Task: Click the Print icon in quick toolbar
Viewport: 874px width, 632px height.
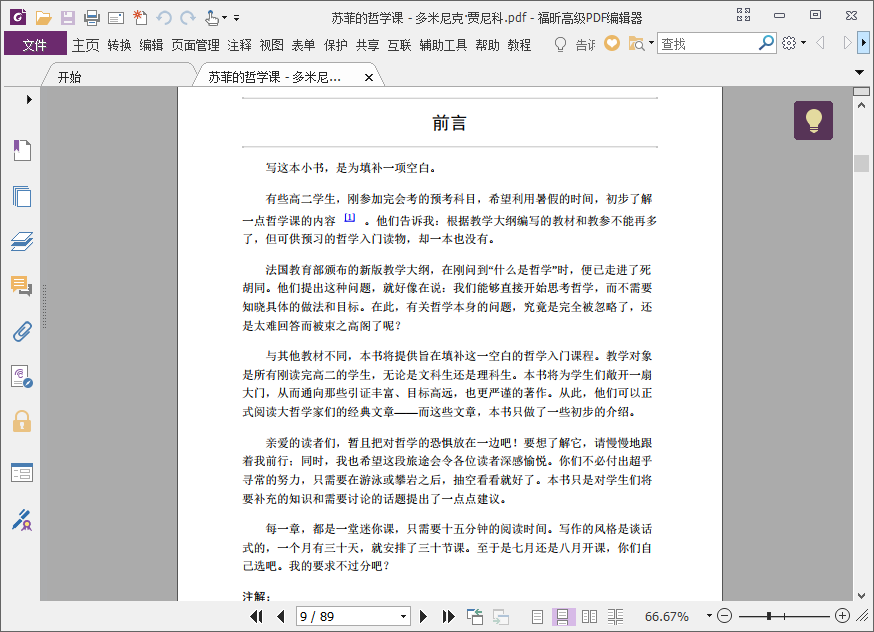Action: (x=92, y=17)
